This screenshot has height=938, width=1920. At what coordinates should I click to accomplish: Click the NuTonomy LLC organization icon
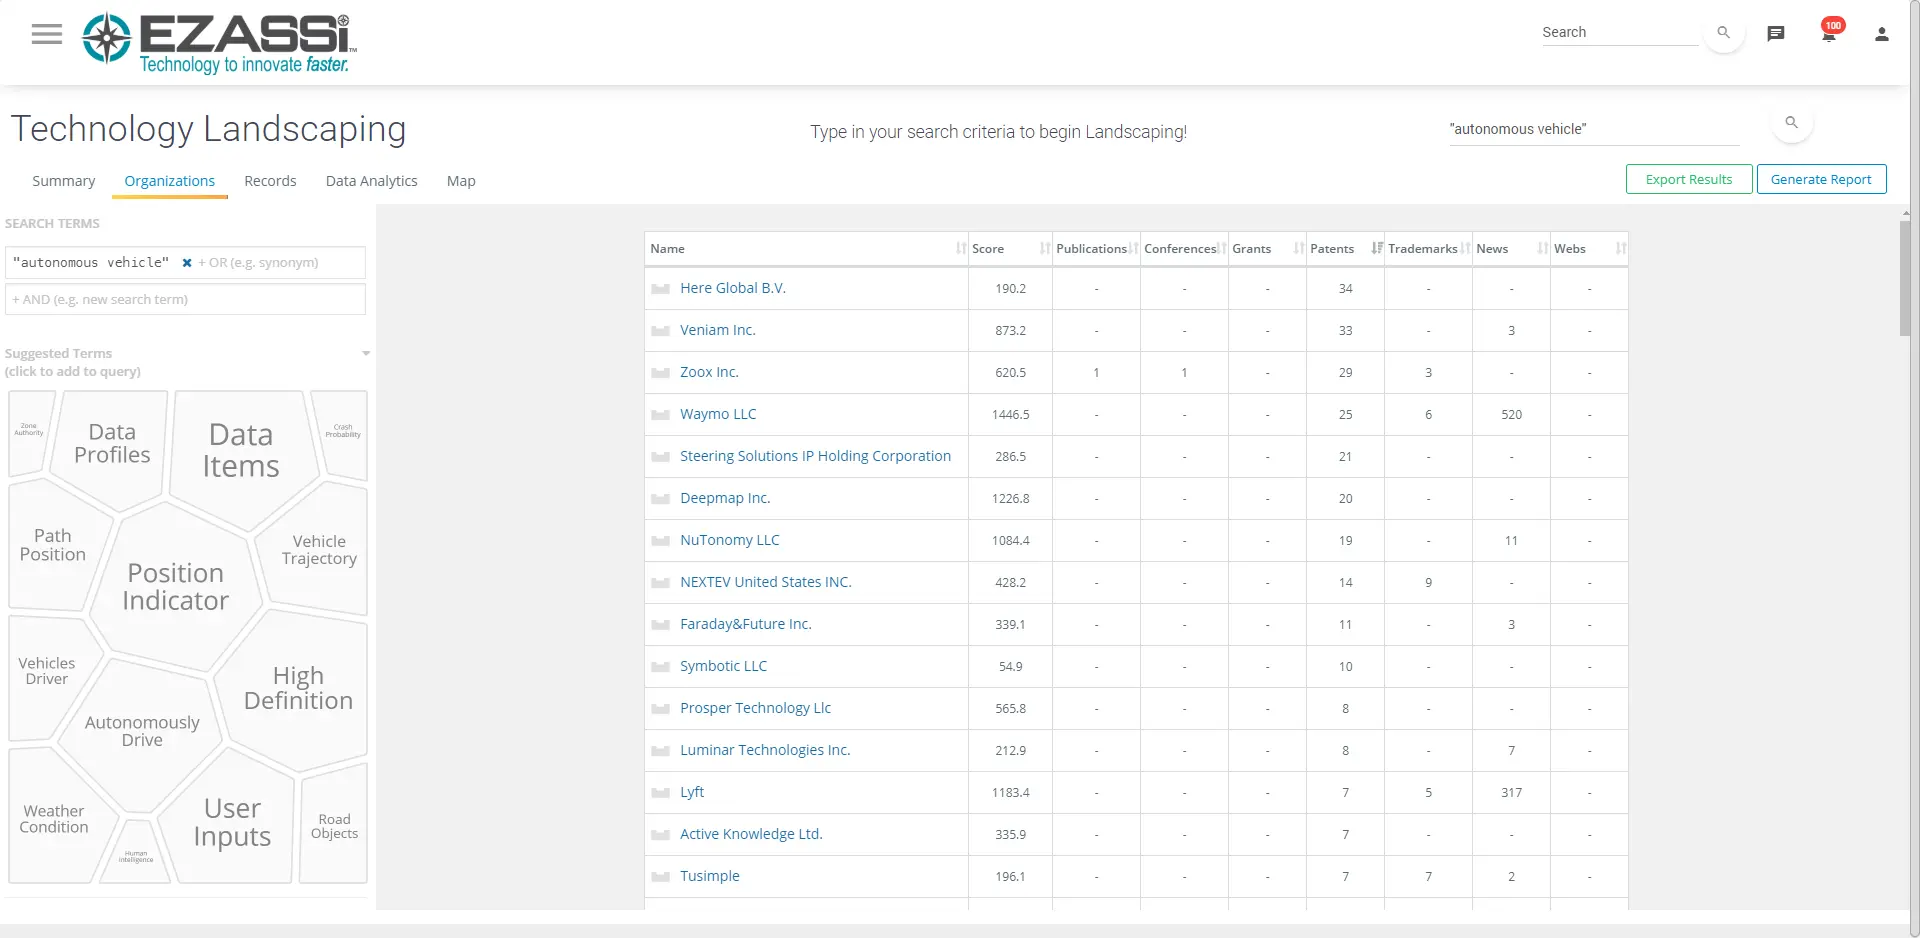tap(660, 541)
